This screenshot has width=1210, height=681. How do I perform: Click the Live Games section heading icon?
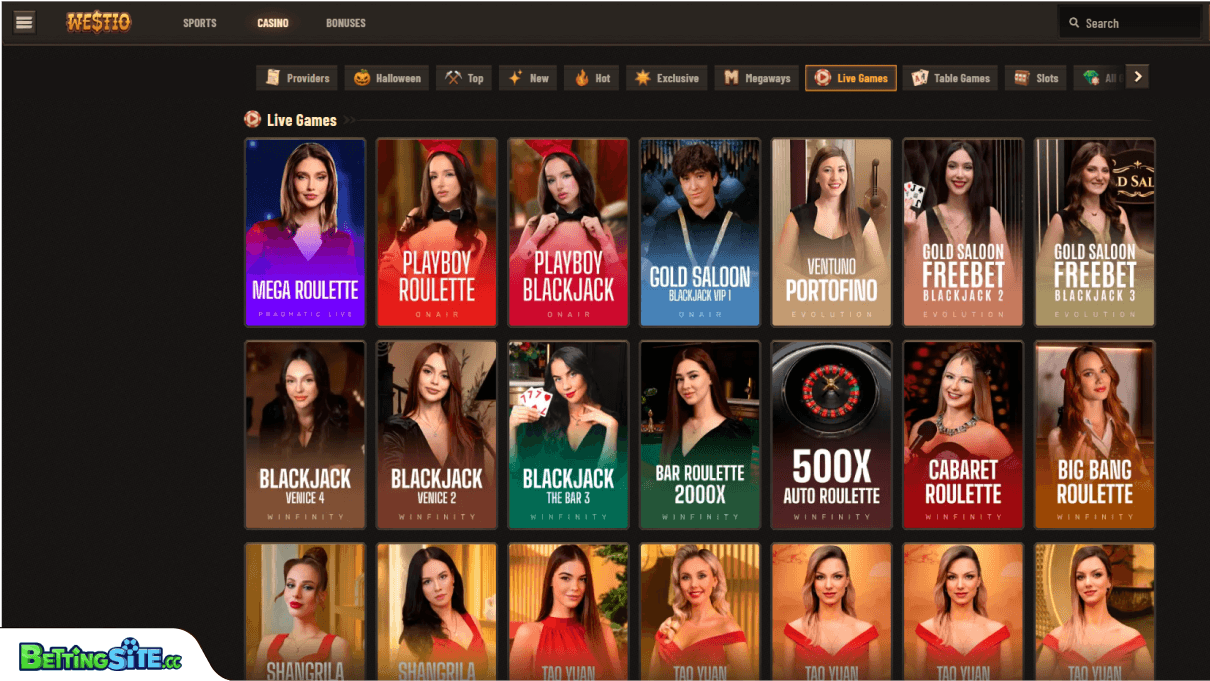pyautogui.click(x=253, y=120)
